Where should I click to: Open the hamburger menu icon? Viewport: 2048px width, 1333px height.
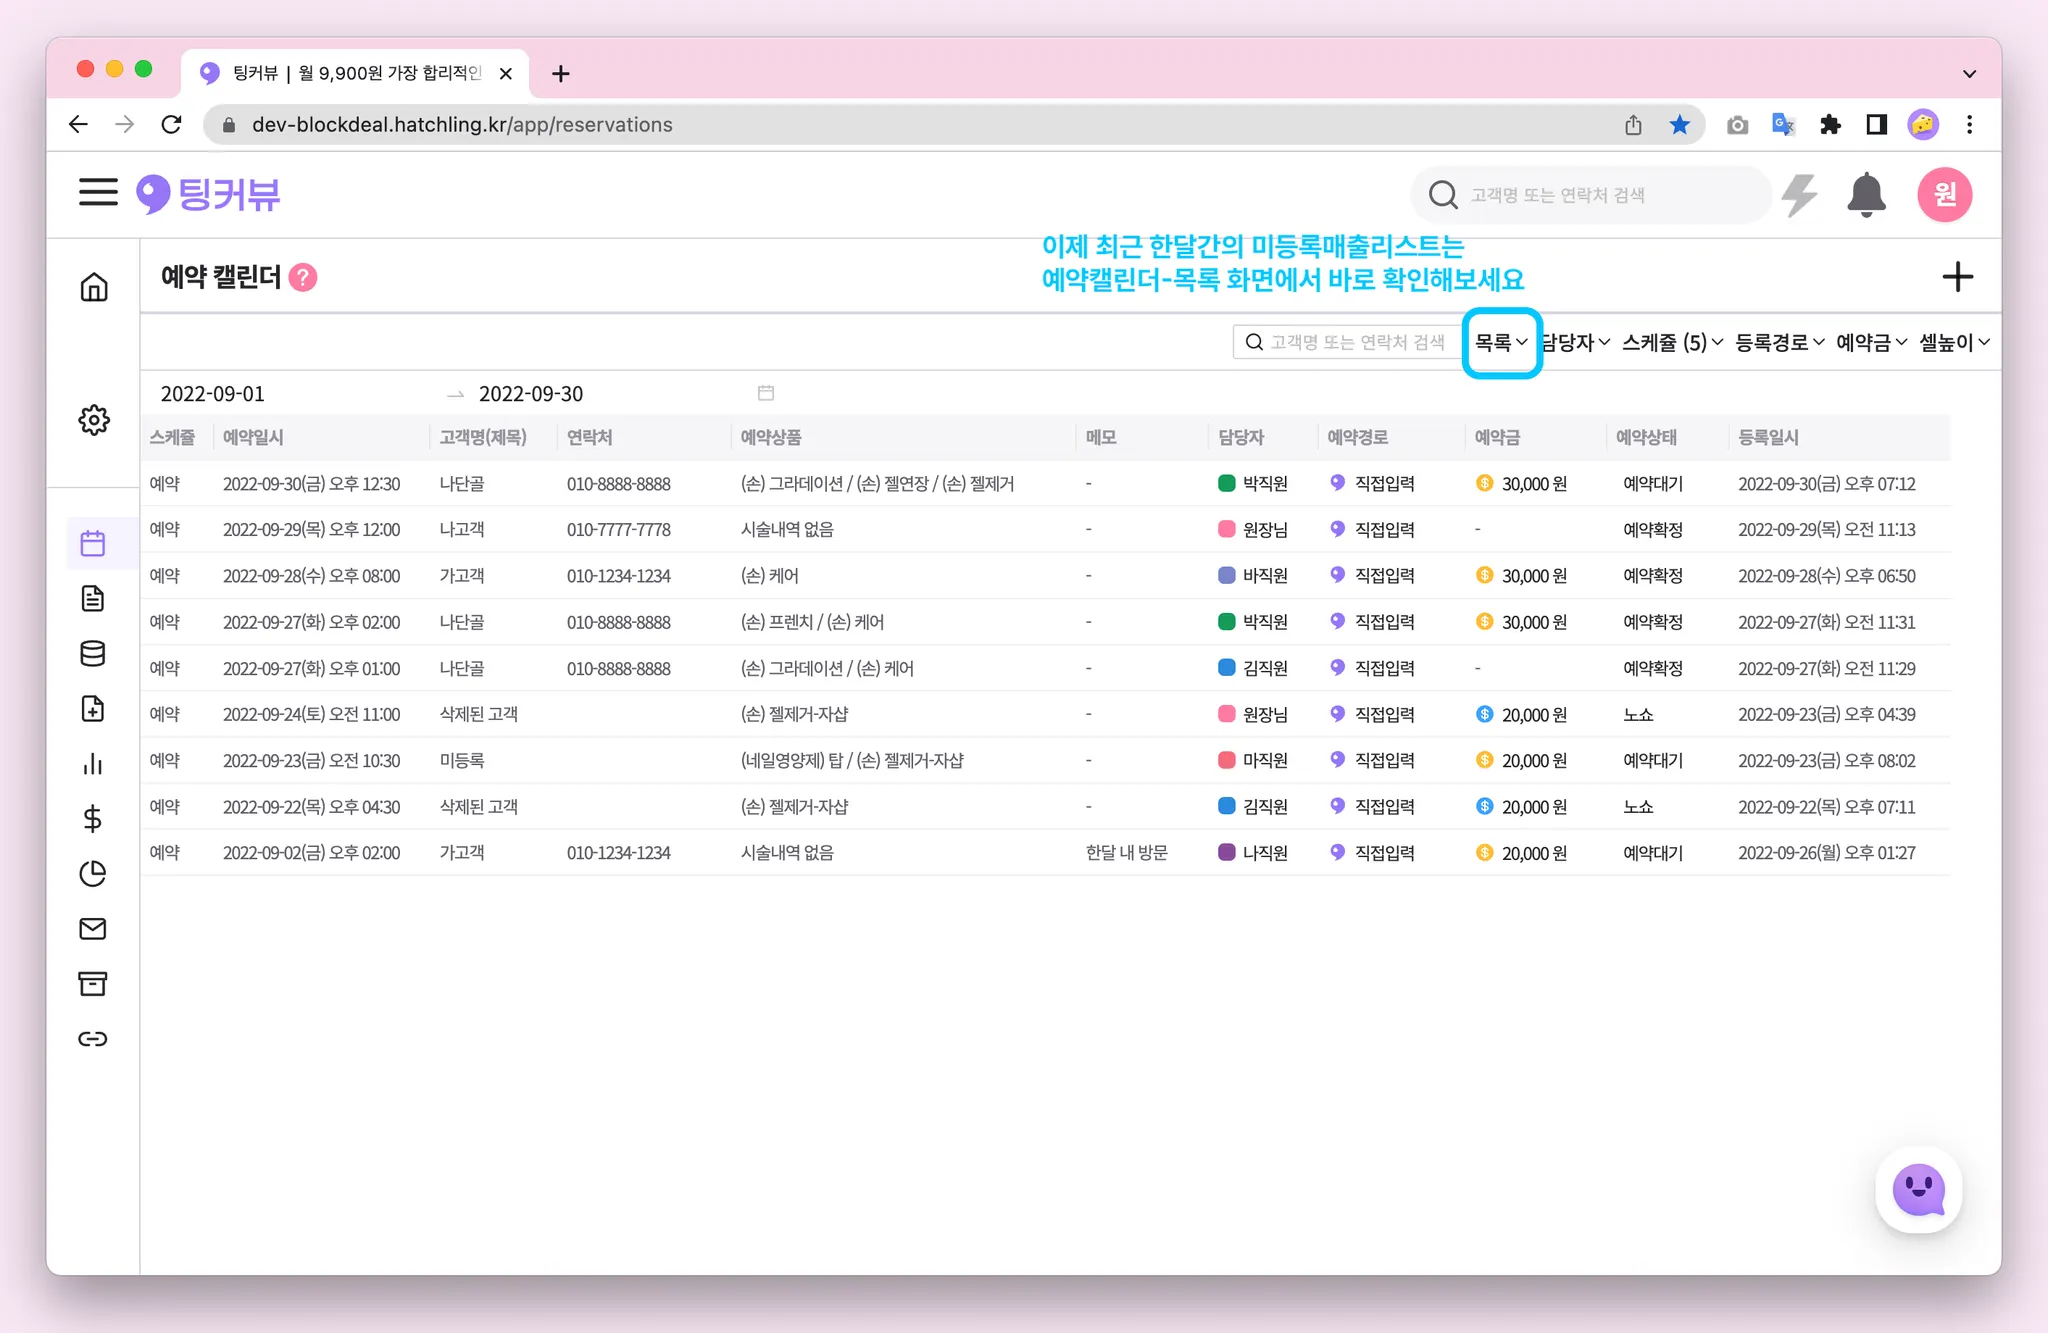pyautogui.click(x=98, y=193)
